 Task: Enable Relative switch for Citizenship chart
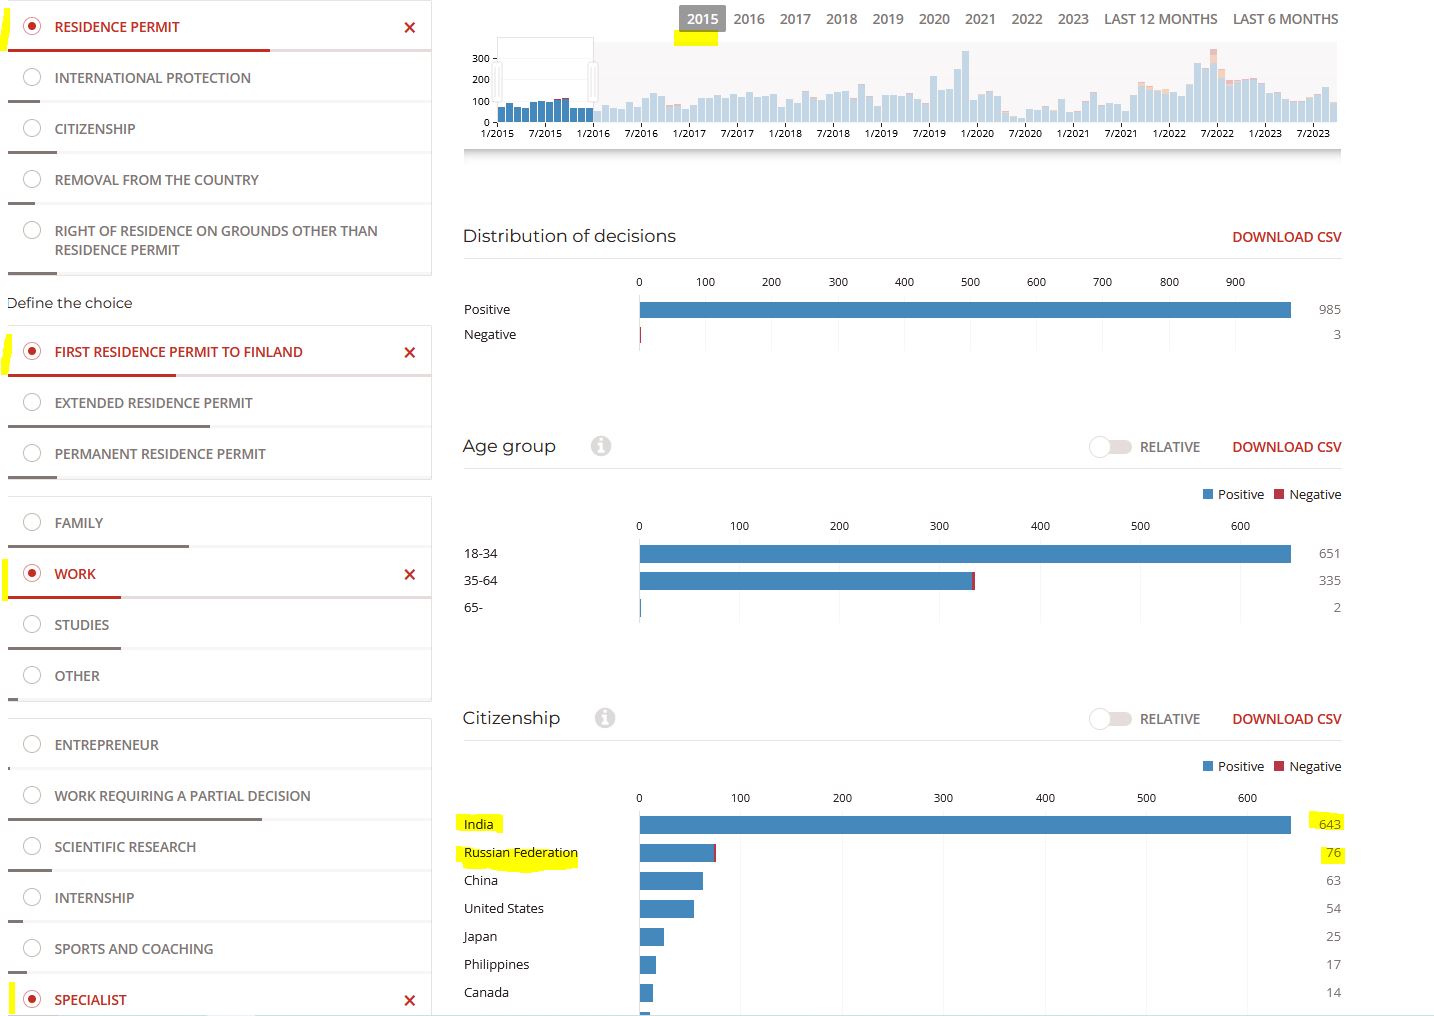coord(1110,719)
